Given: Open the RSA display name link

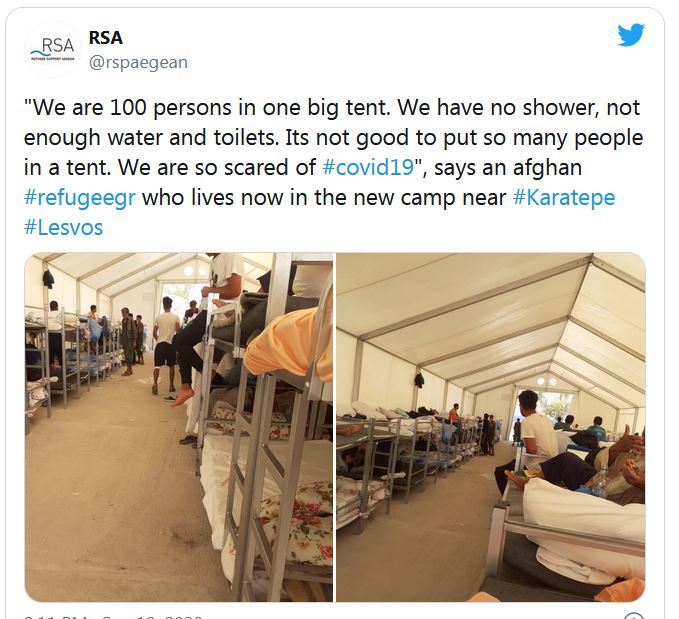Looking at the screenshot, I should click(106, 38).
